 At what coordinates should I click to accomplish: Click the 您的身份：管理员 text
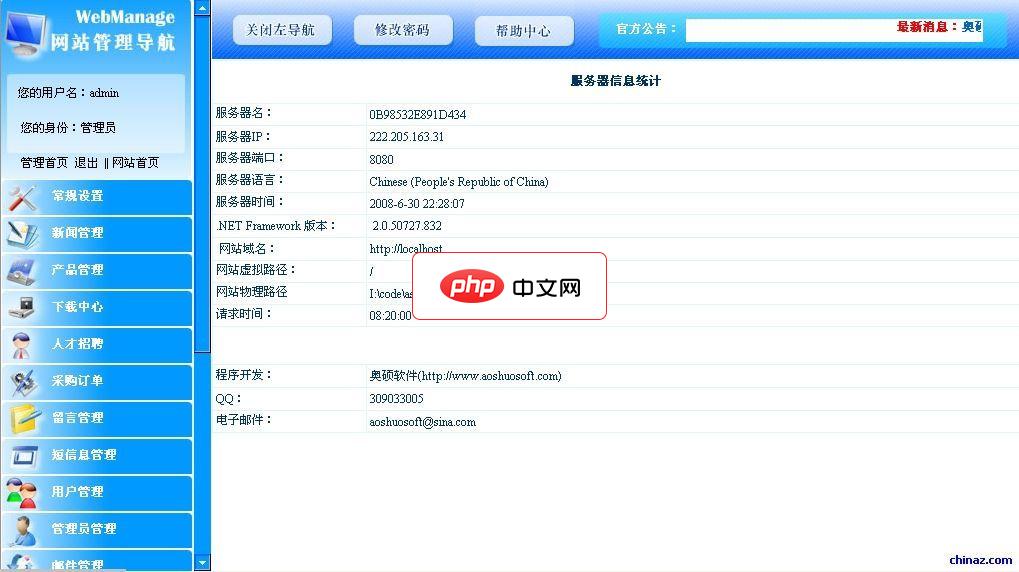[x=68, y=127]
